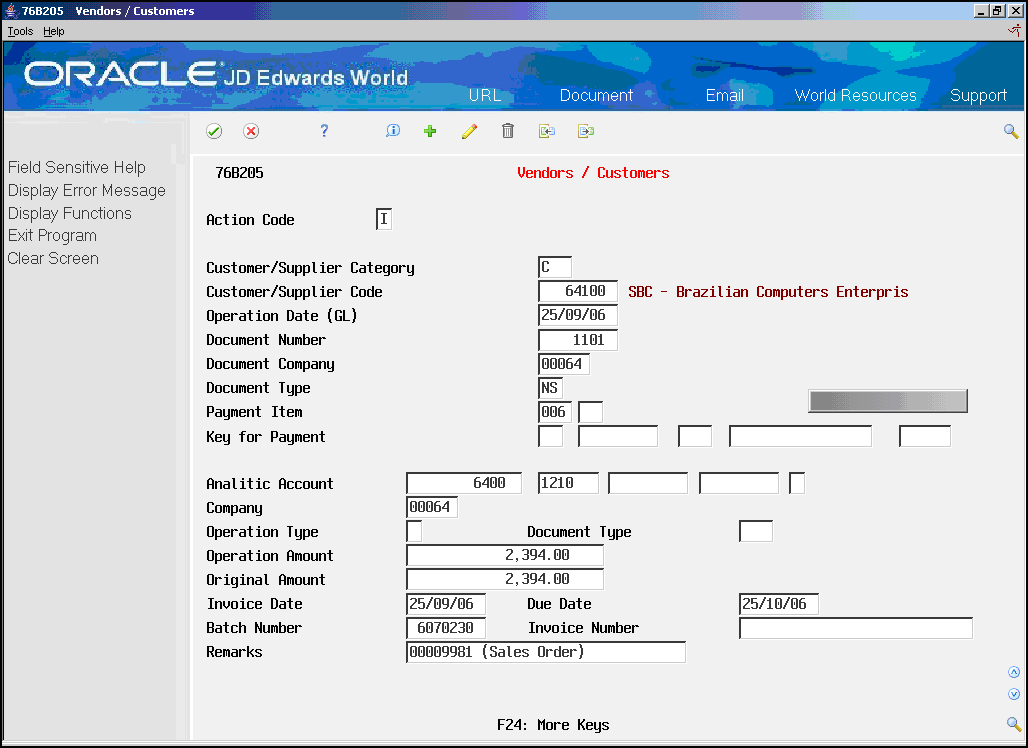The image size is (1028, 748).
Task: Click the toolbar magnifier search icon
Action: (1011, 132)
